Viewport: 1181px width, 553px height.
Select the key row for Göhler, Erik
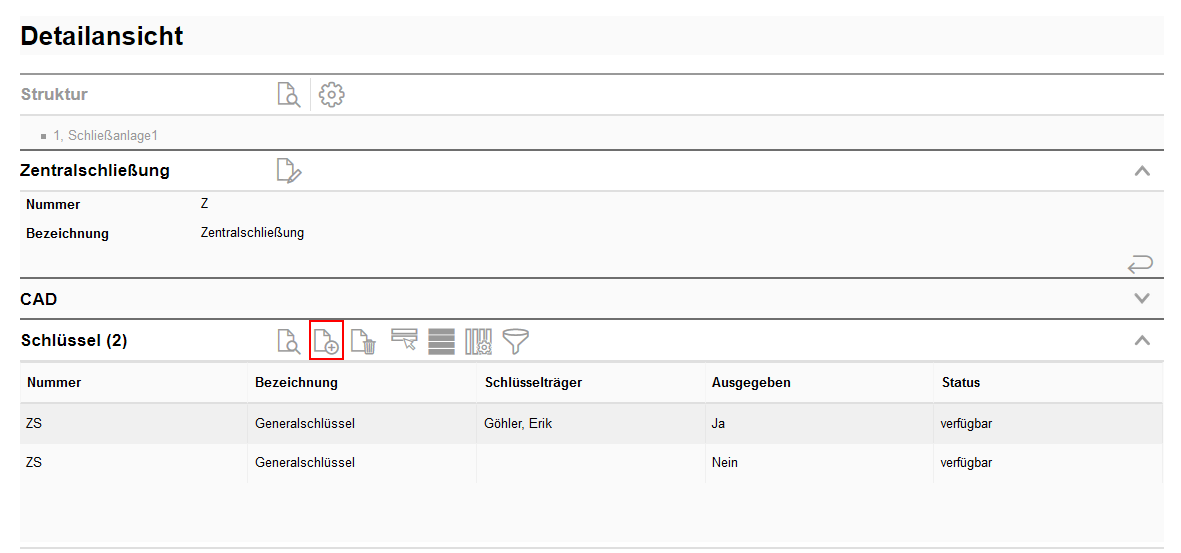[x=517, y=424]
